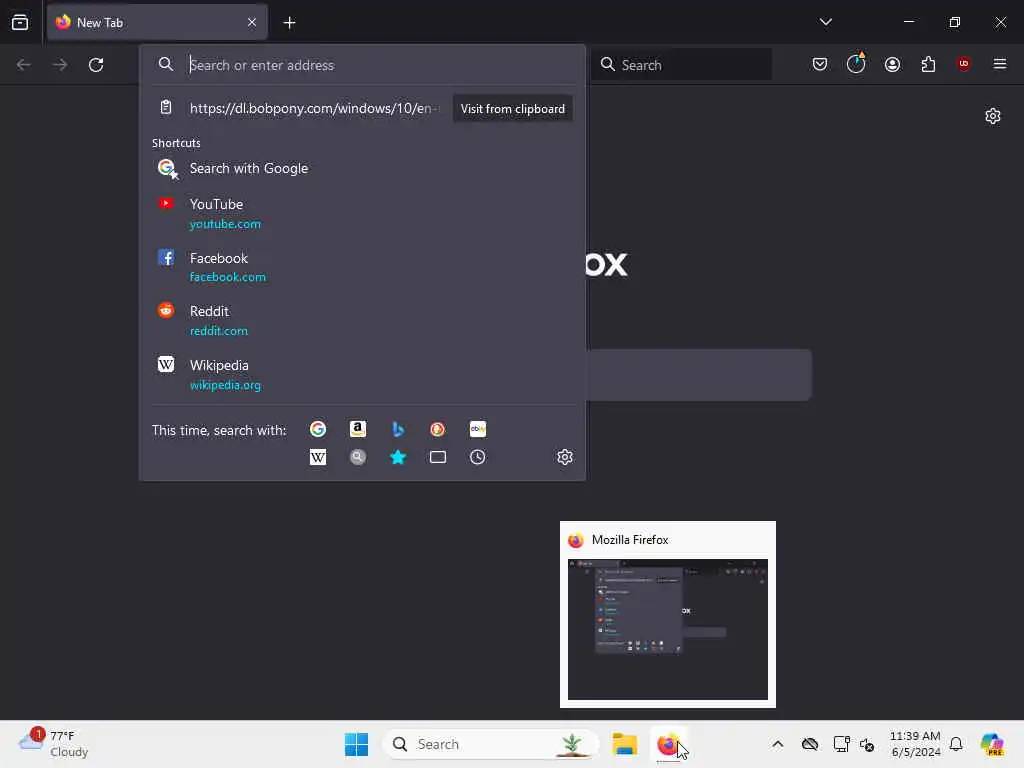Viewport: 1024px width, 768px height.
Task: Expand the list all tabs chevron
Action: point(825,22)
